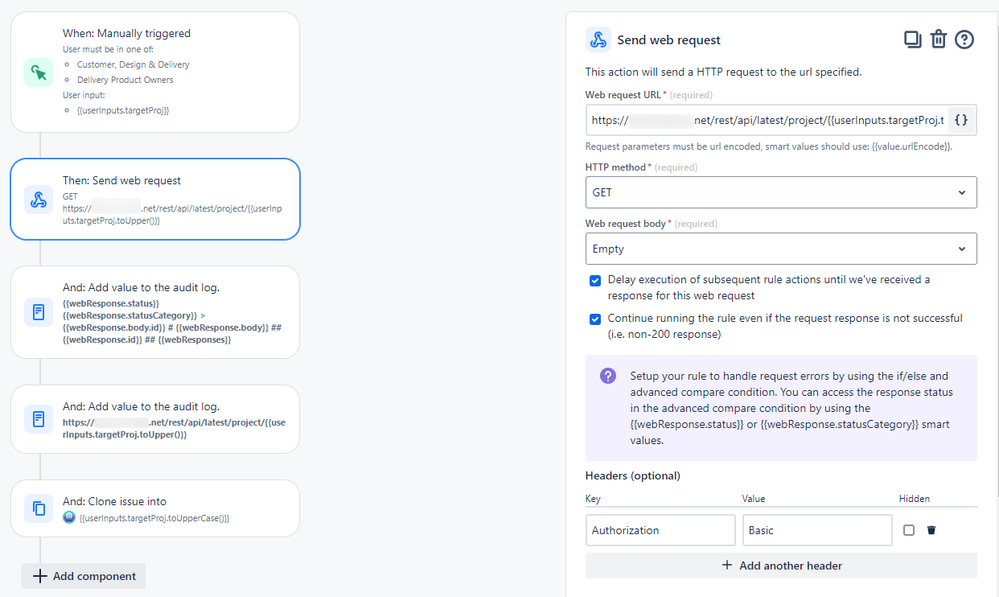999x597 pixels.
Task: Open help with question mark icon
Action: (x=964, y=40)
